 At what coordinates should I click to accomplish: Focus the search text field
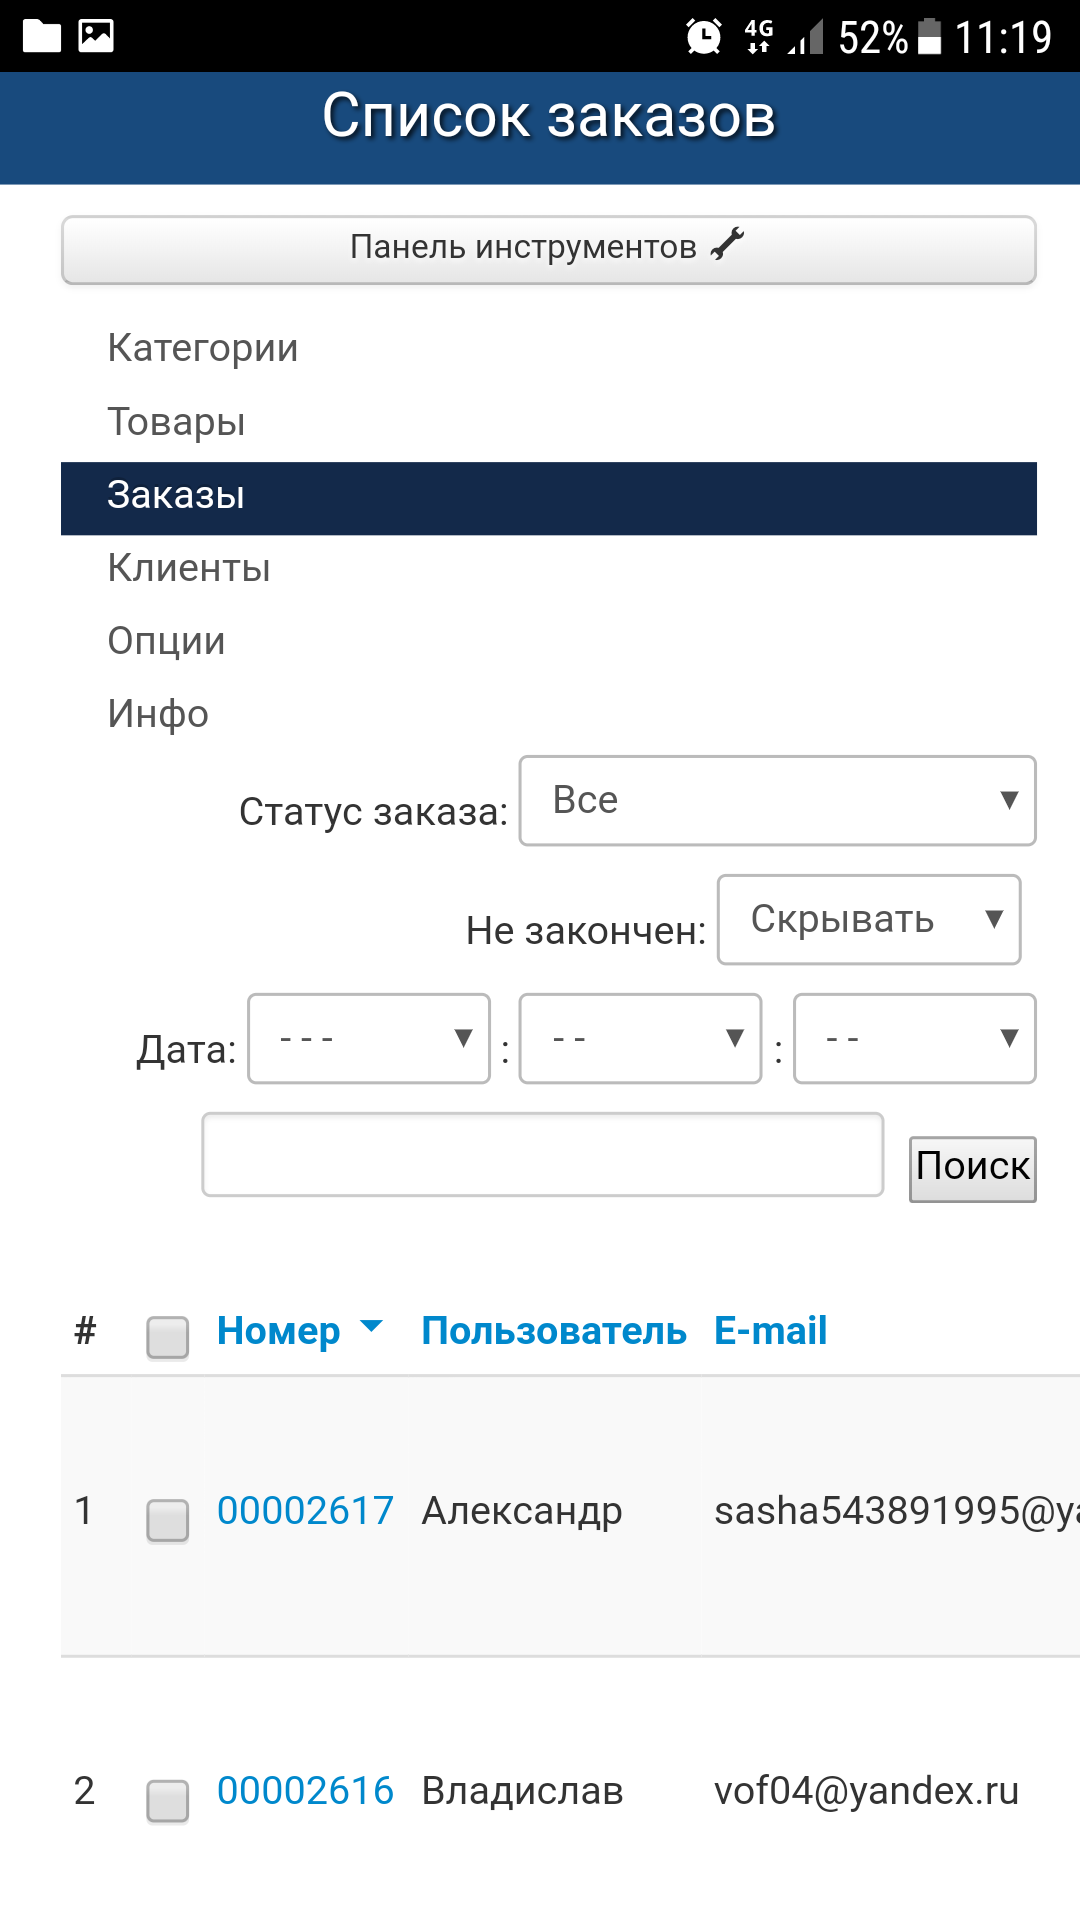click(542, 1155)
